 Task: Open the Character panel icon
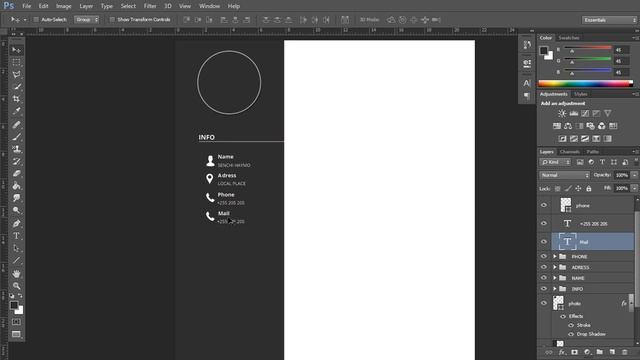tap(527, 83)
